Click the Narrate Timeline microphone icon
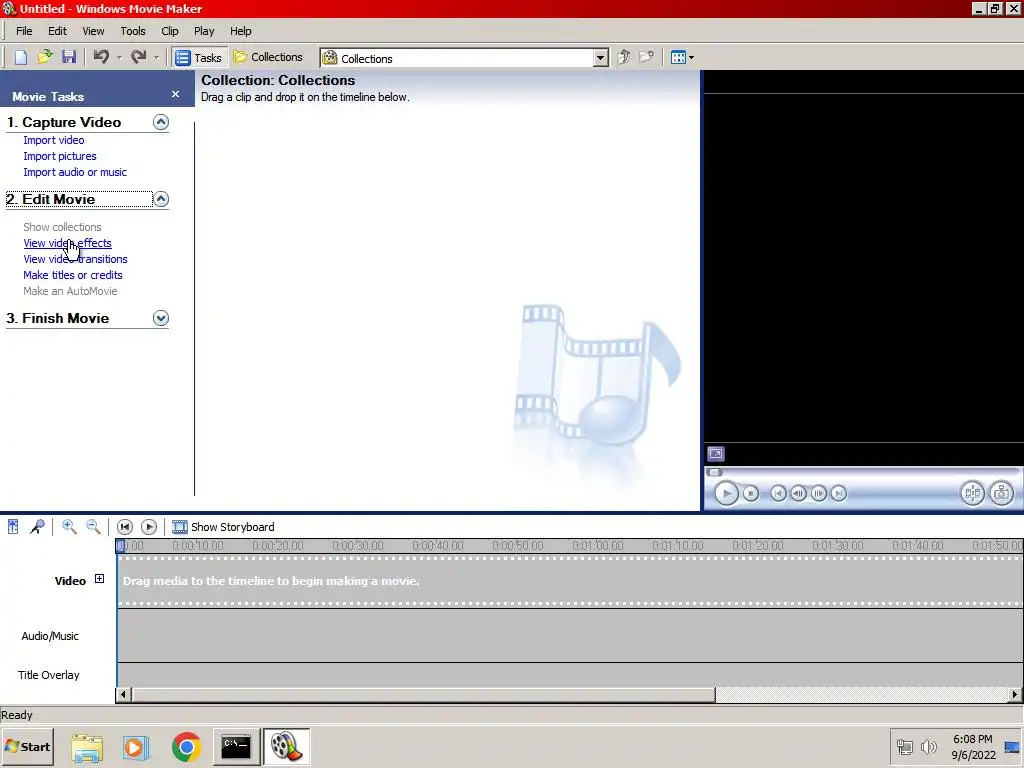1024x768 pixels. point(37,527)
